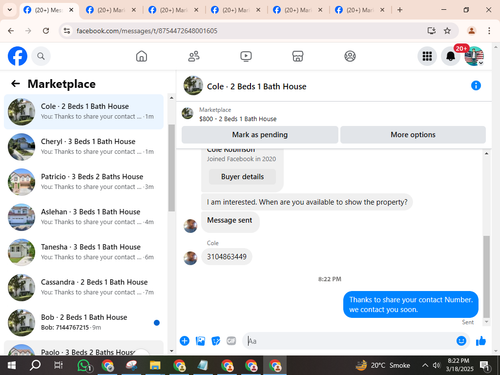The width and height of the screenshot is (500, 375).
Task: Click the blue sent message bubble
Action: click(411, 304)
